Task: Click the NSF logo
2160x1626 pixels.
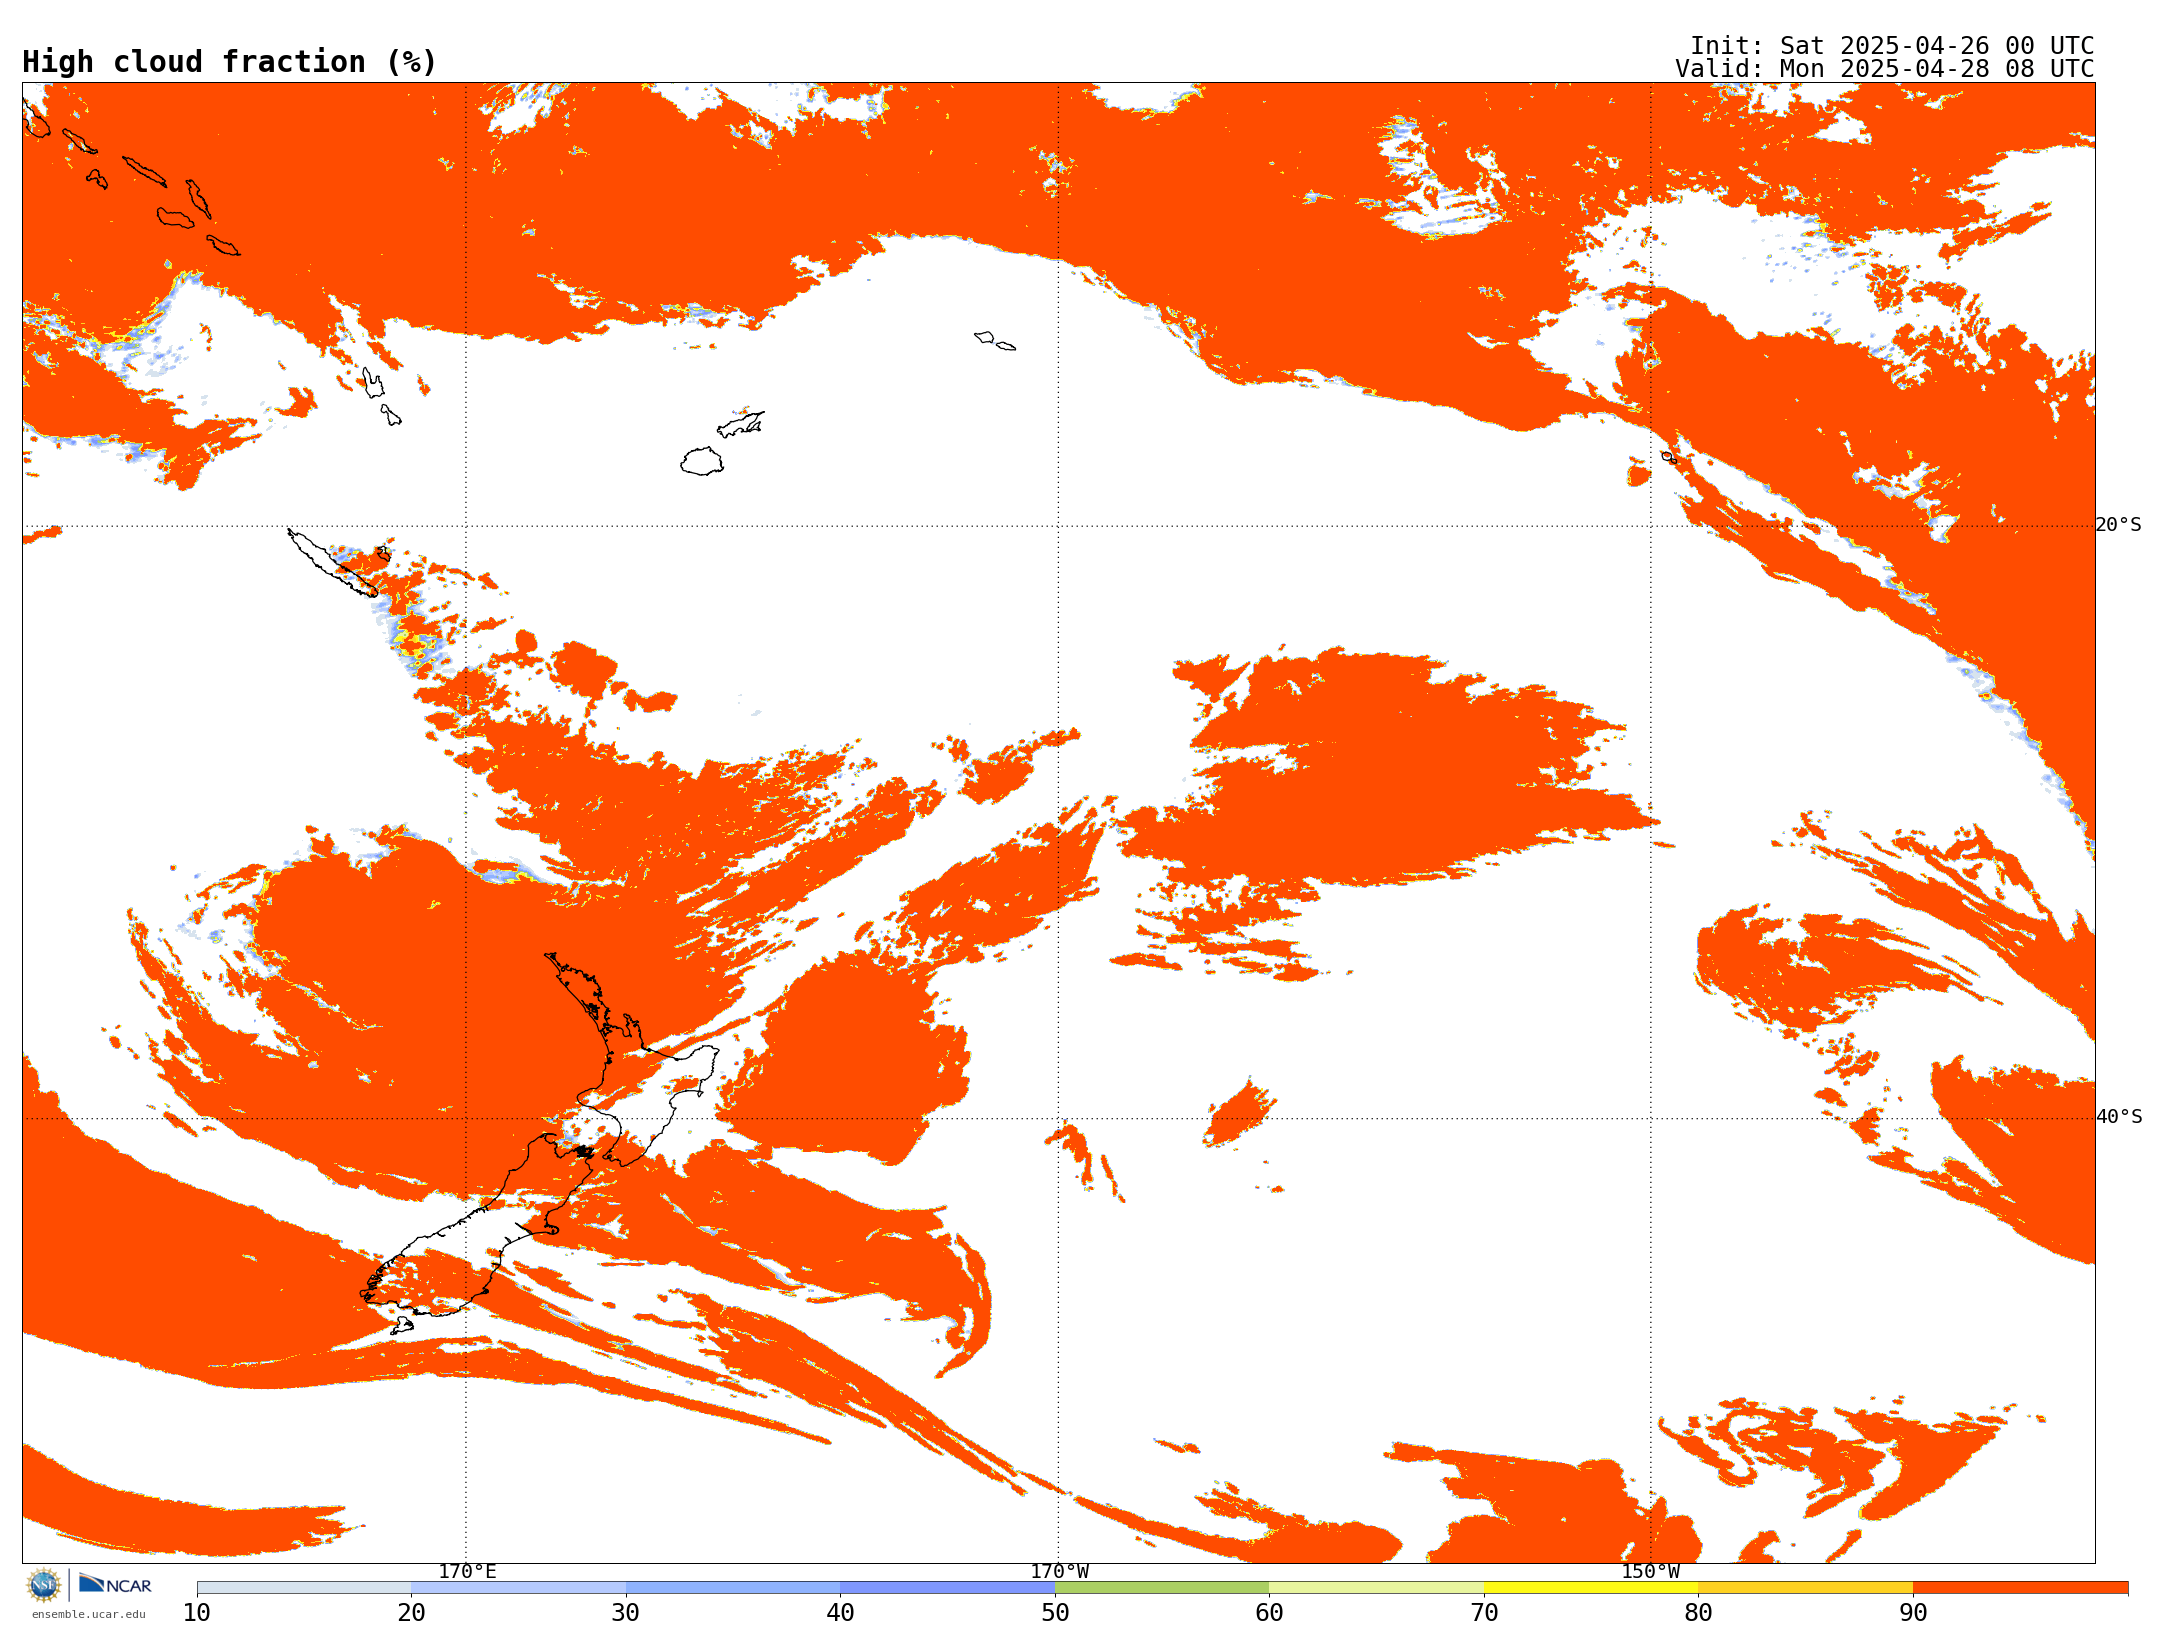Action: (44, 1585)
